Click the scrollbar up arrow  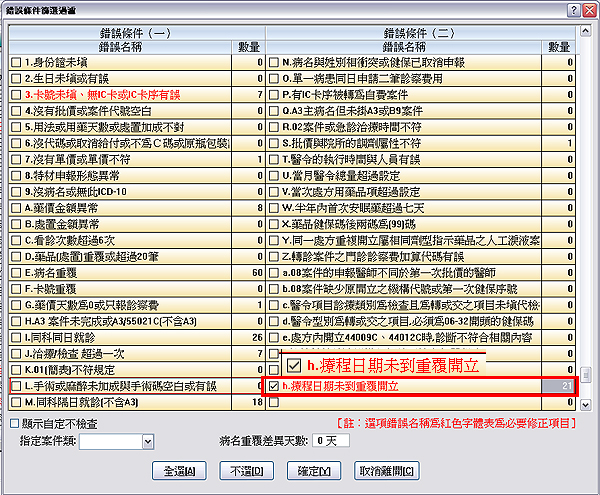(x=585, y=33)
